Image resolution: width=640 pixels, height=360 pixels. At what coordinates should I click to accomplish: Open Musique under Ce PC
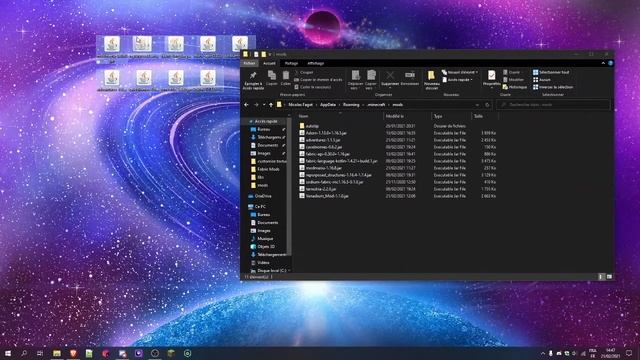point(265,239)
